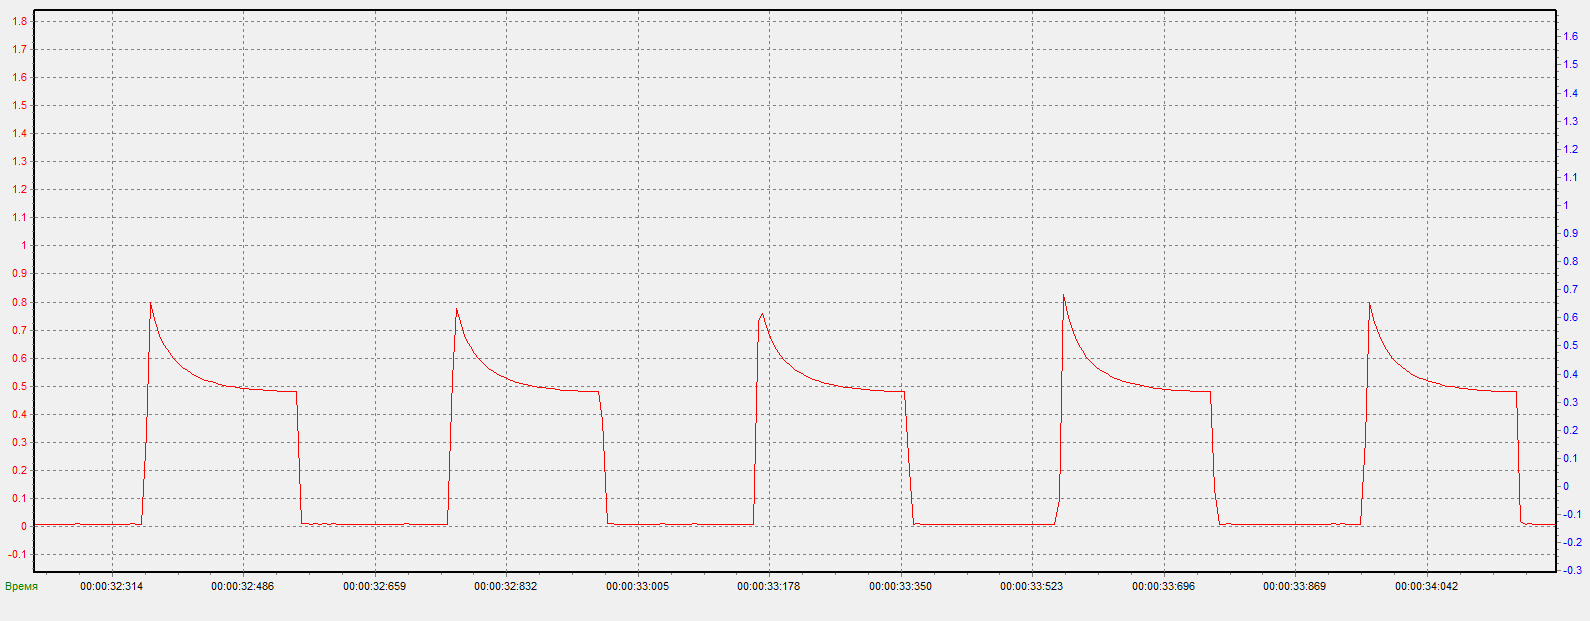1590x621 pixels.
Task: Click the blue -0.1 right axis value
Action: 1572,514
